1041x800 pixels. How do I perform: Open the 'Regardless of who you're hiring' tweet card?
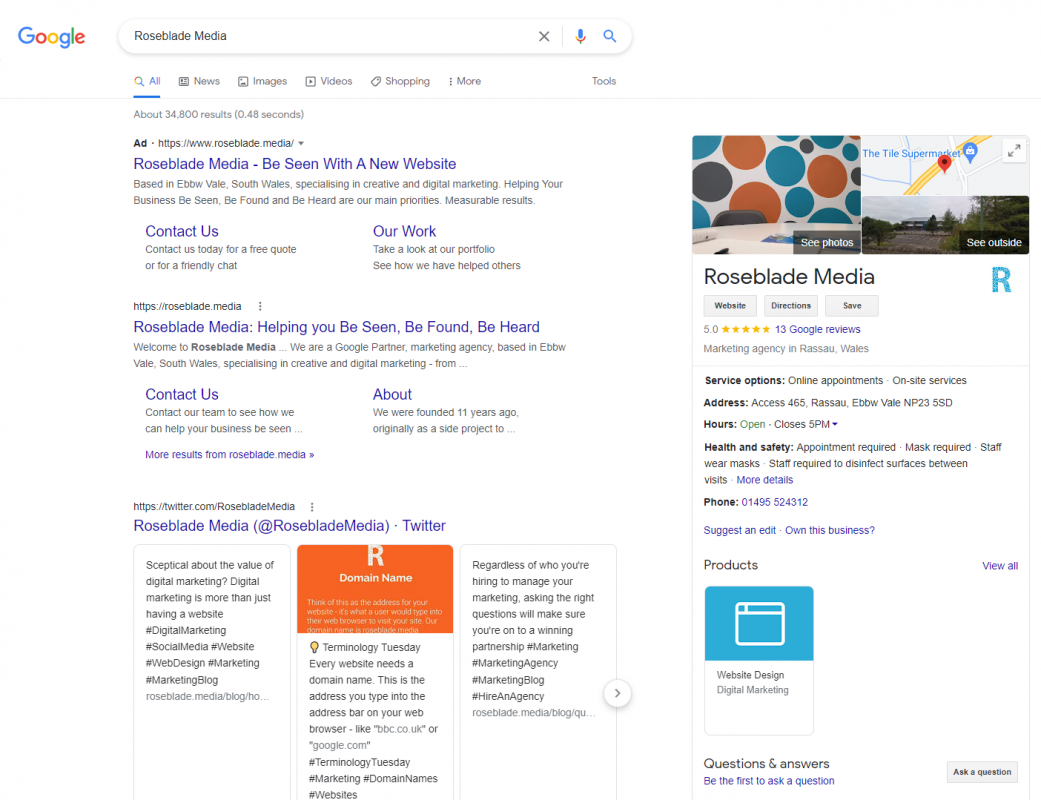click(x=538, y=672)
